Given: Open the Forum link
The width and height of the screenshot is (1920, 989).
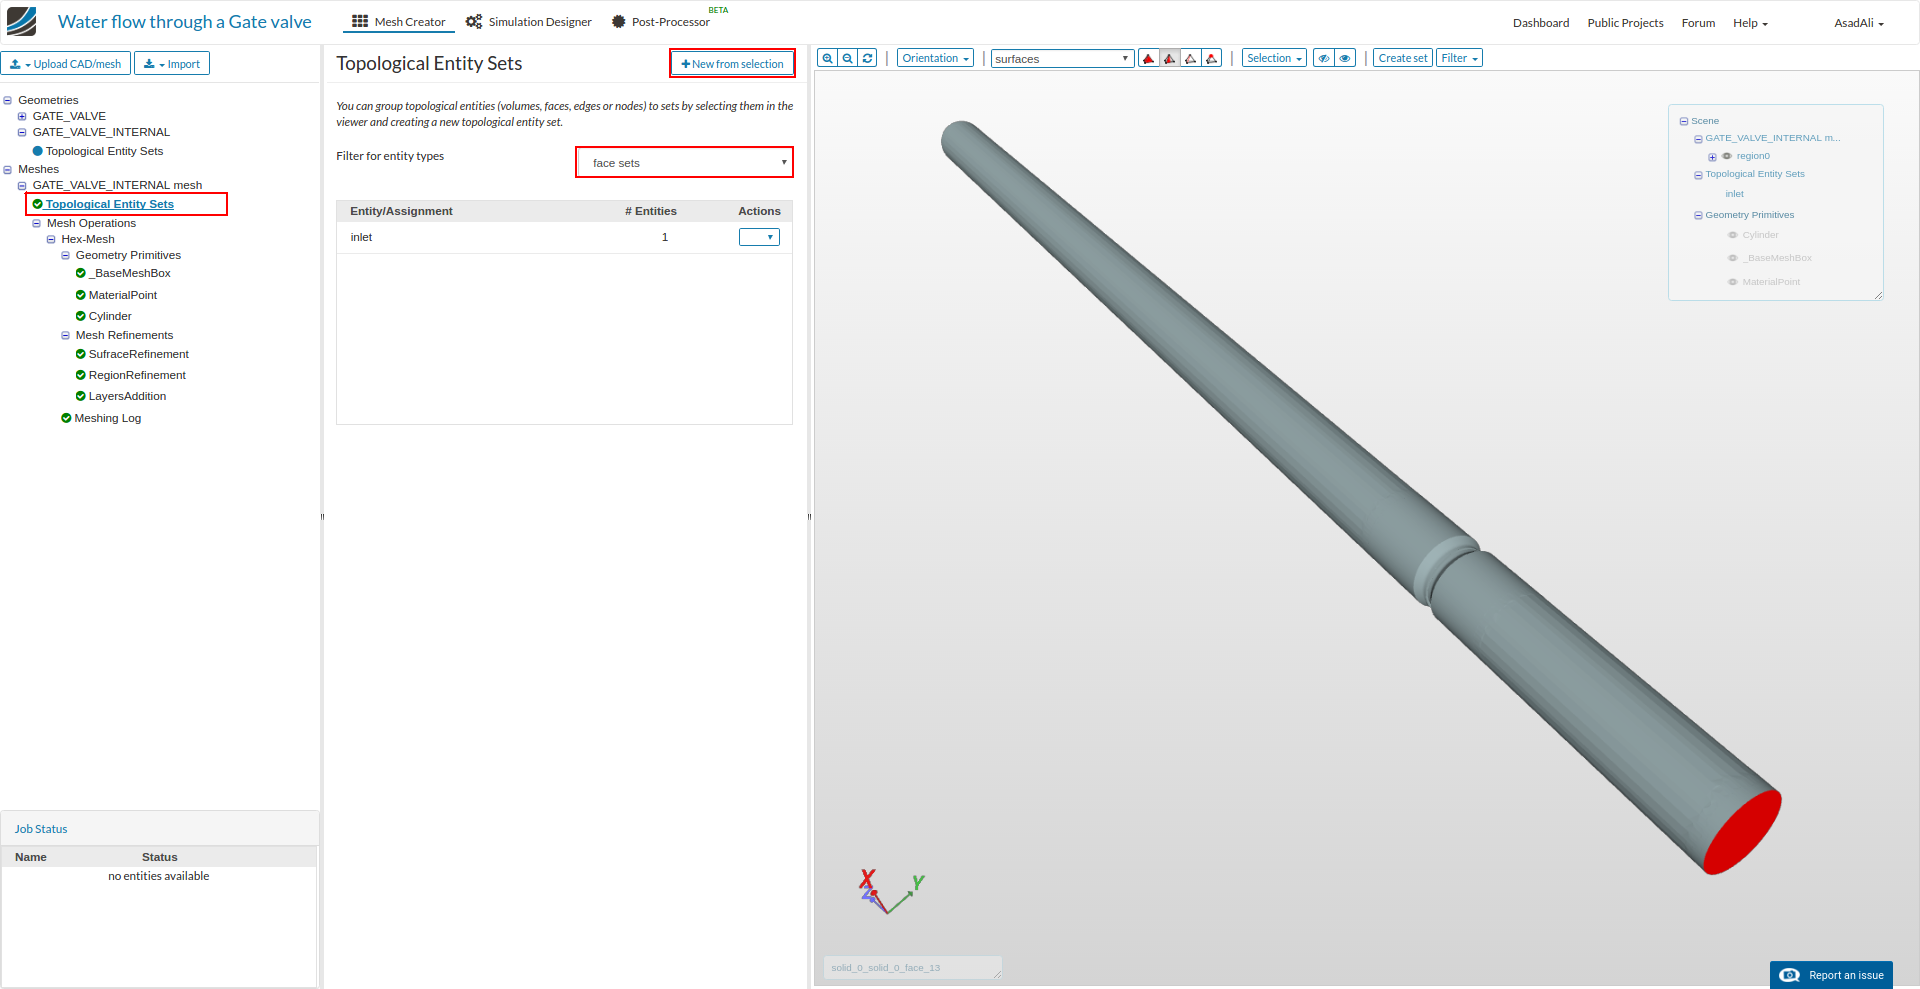Looking at the screenshot, I should point(1698,23).
